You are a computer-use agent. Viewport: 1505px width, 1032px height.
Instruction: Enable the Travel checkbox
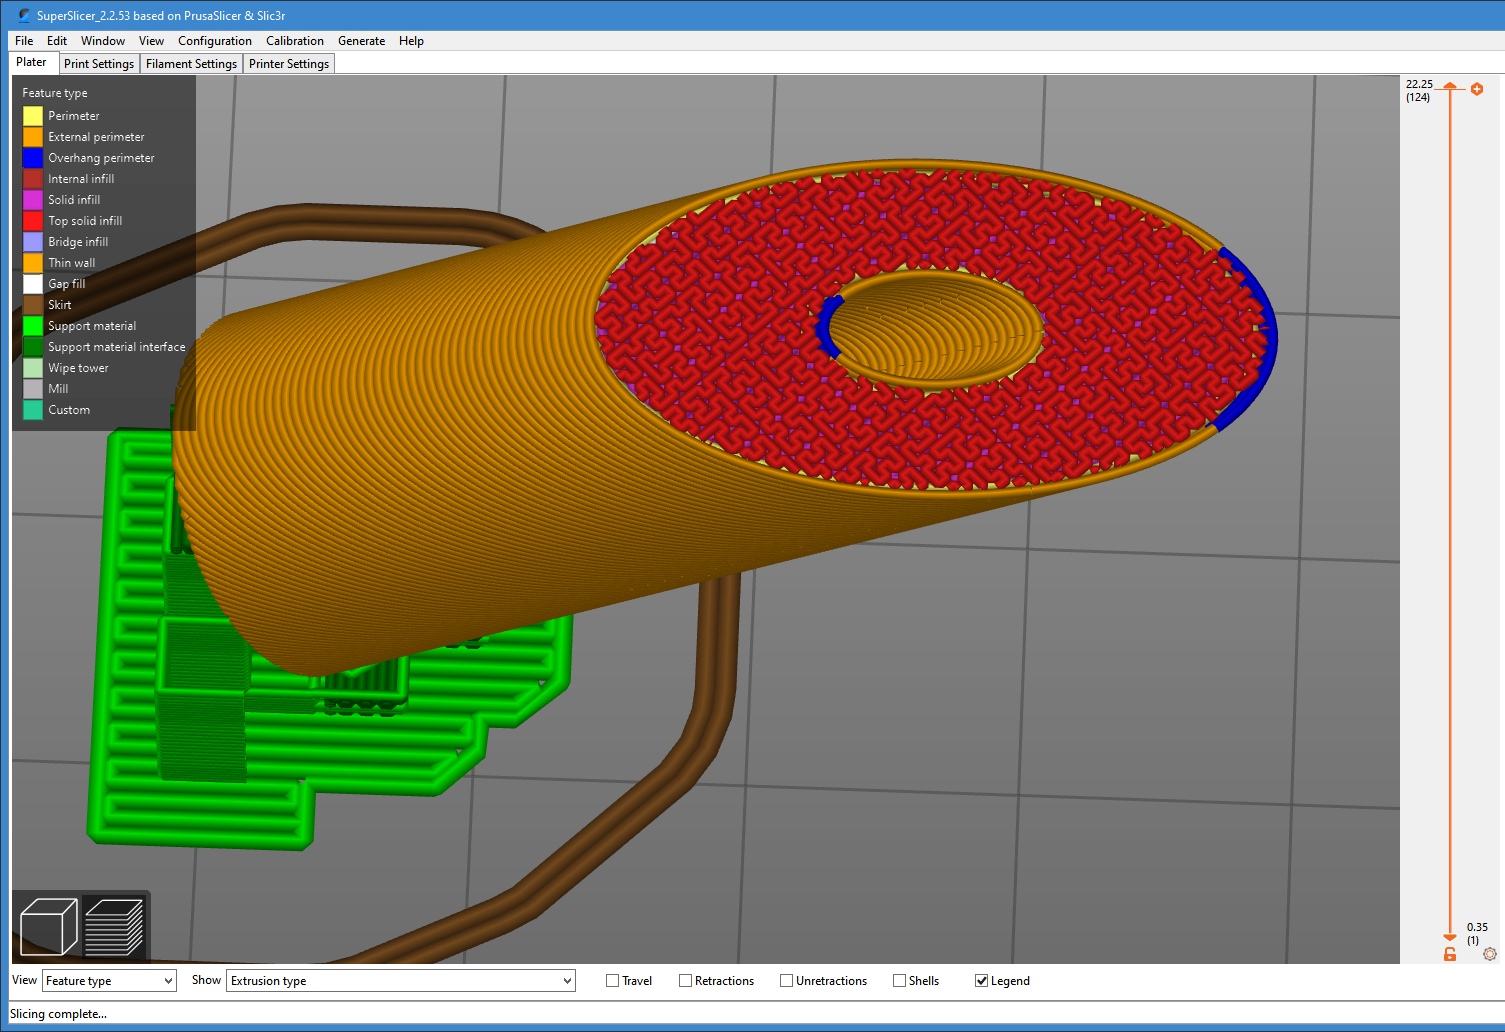click(612, 981)
